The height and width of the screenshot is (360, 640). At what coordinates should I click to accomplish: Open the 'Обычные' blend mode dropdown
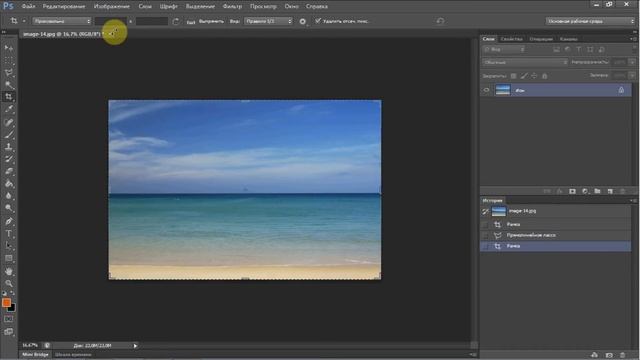coord(525,62)
